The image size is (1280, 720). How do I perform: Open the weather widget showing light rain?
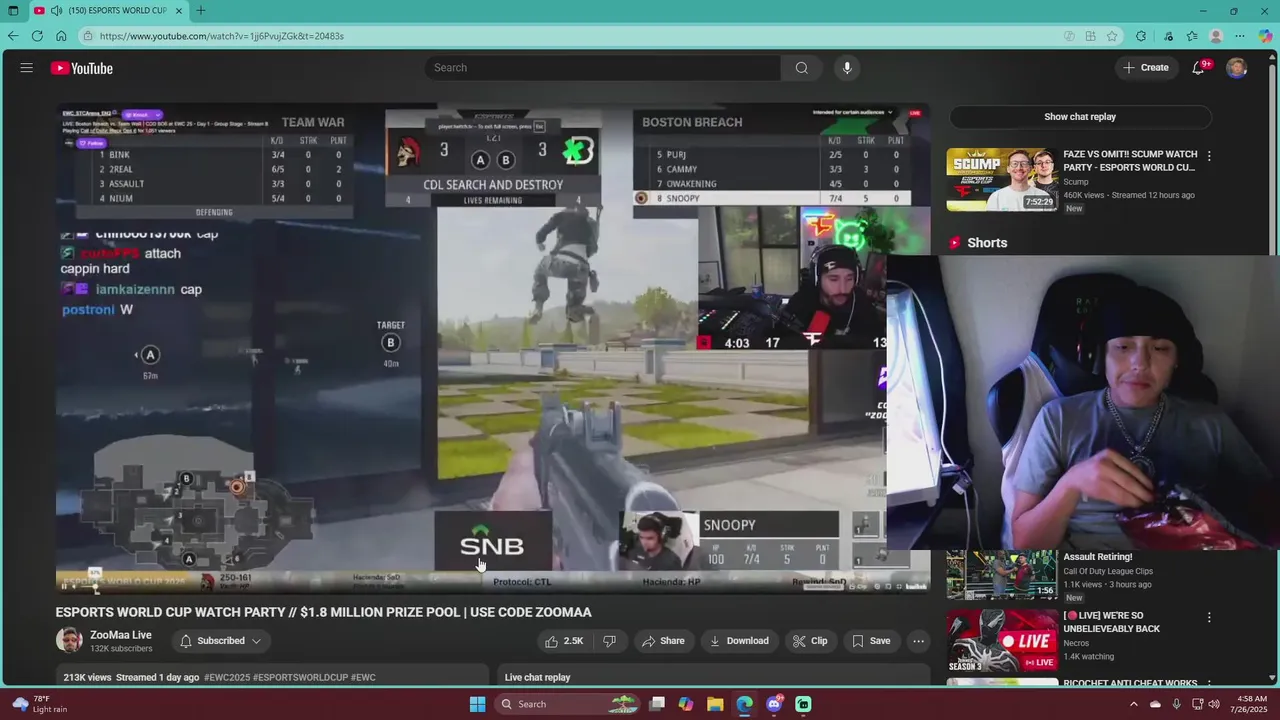(40, 704)
